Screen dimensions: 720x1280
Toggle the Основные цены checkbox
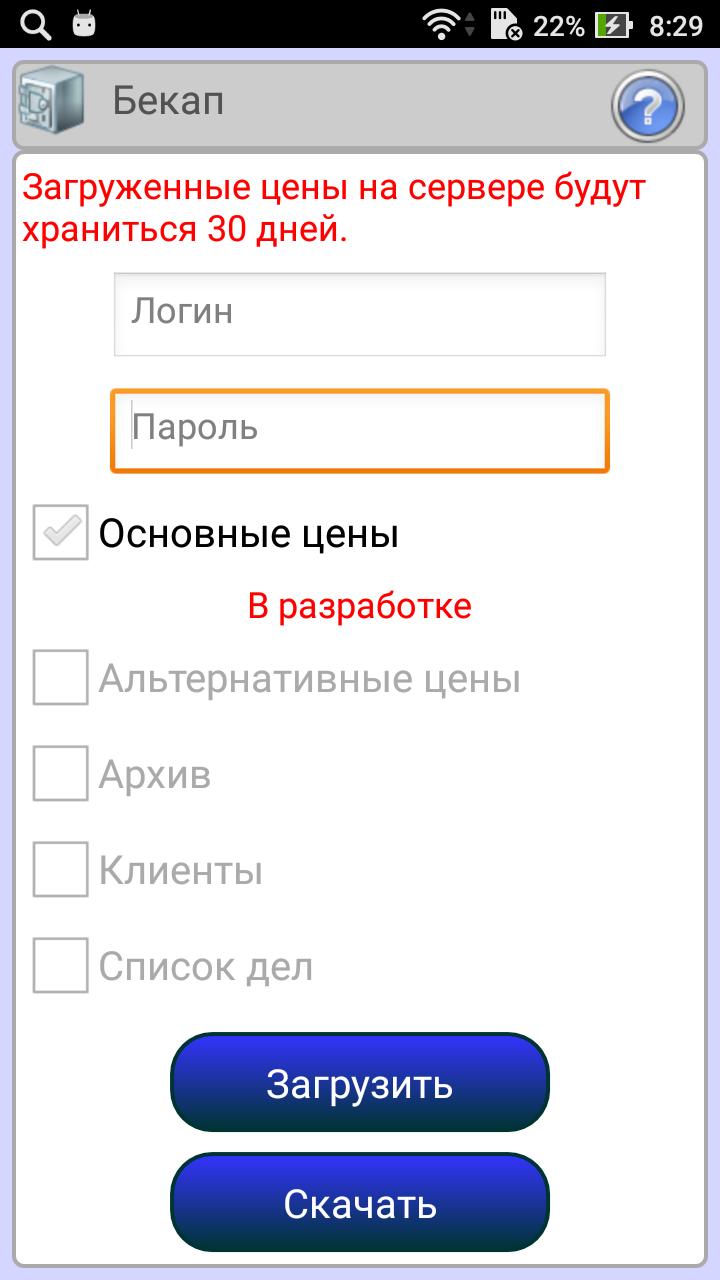pyautogui.click(x=61, y=533)
